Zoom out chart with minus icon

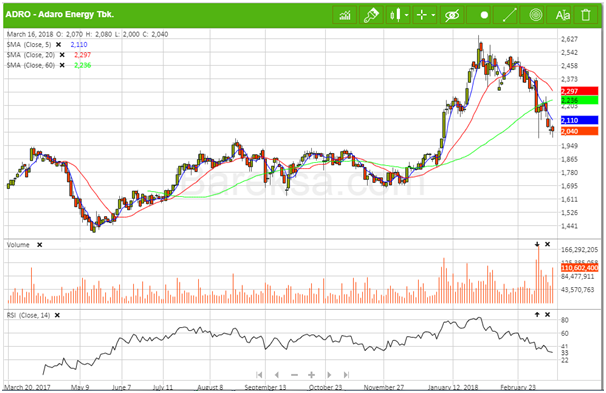[294, 375]
